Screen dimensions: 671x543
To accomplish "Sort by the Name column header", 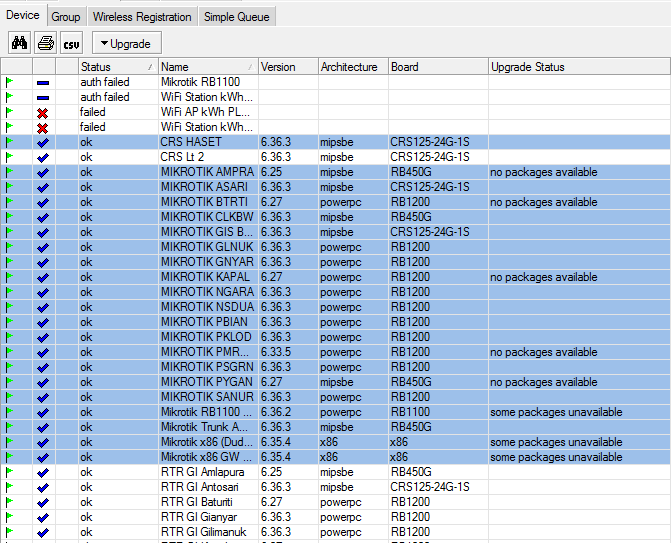I will pos(208,67).
